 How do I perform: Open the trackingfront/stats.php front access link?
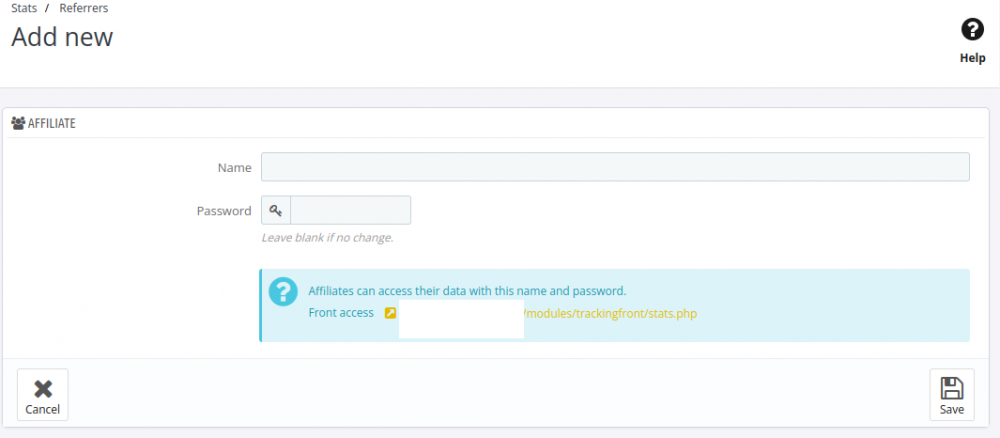point(610,314)
